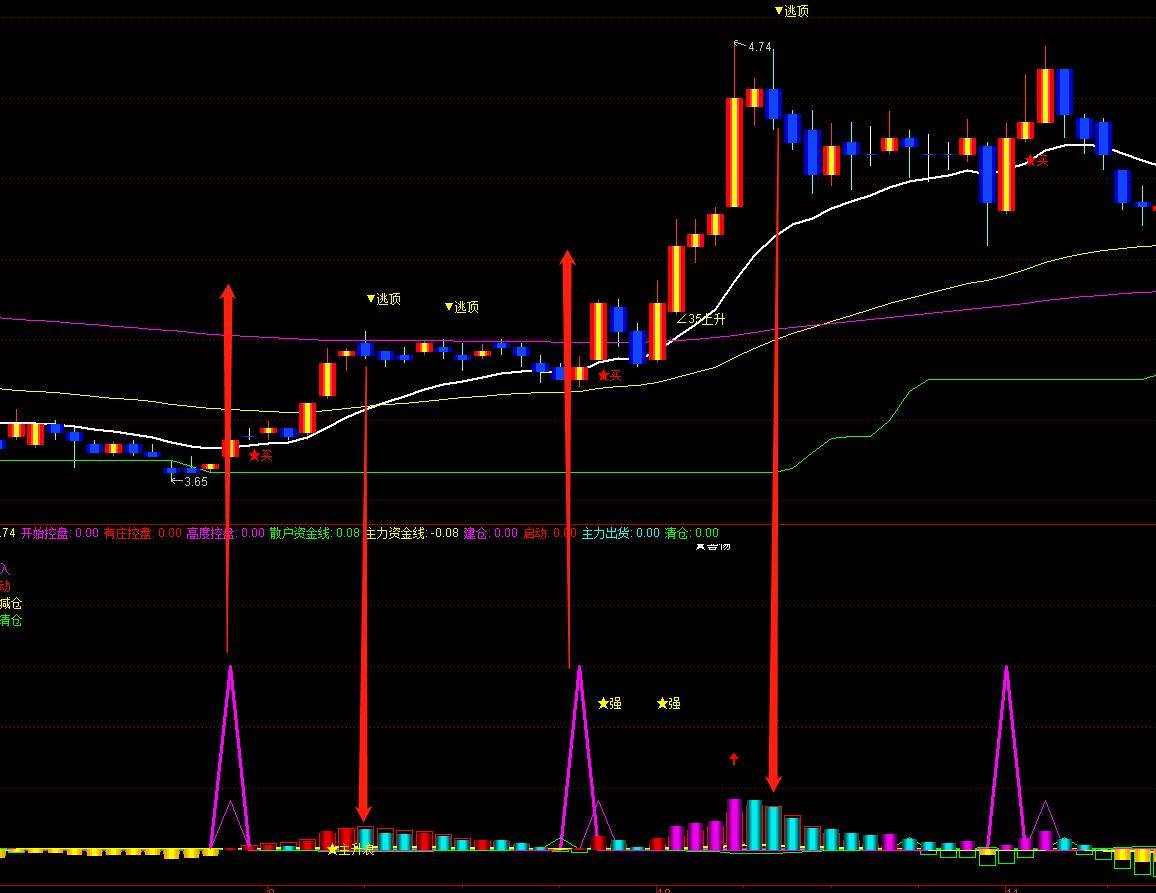1156x893 pixels.
Task: Select the 有庄控盘 indicator value
Action: [x=142, y=533]
